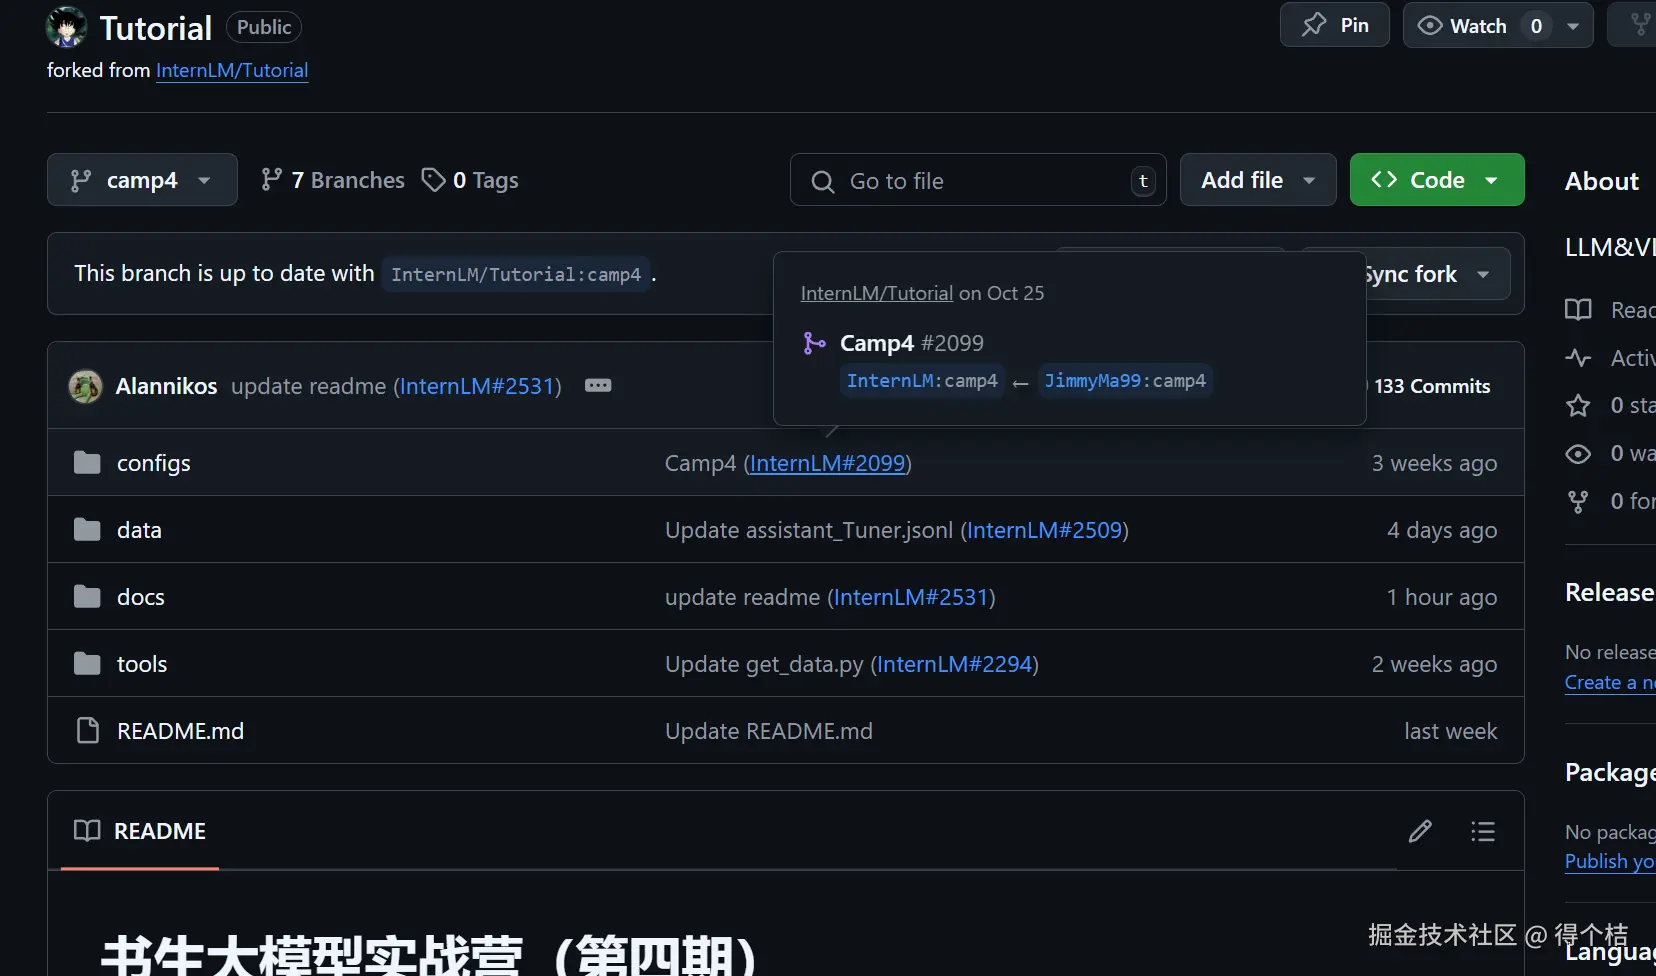Open the Update README.md commit message
The height and width of the screenshot is (976, 1656).
pos(768,731)
